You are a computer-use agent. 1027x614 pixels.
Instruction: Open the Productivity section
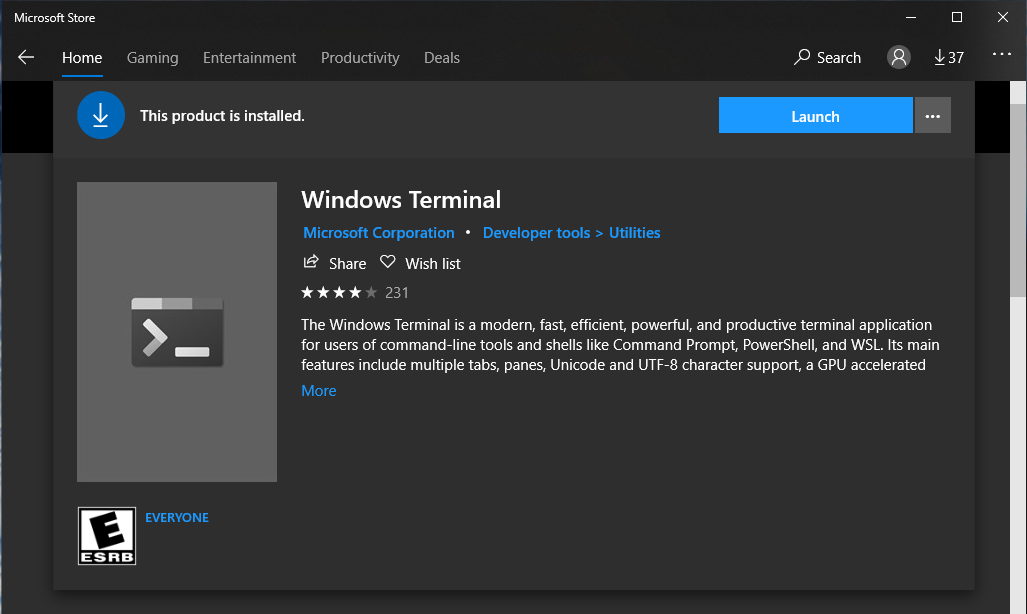360,57
